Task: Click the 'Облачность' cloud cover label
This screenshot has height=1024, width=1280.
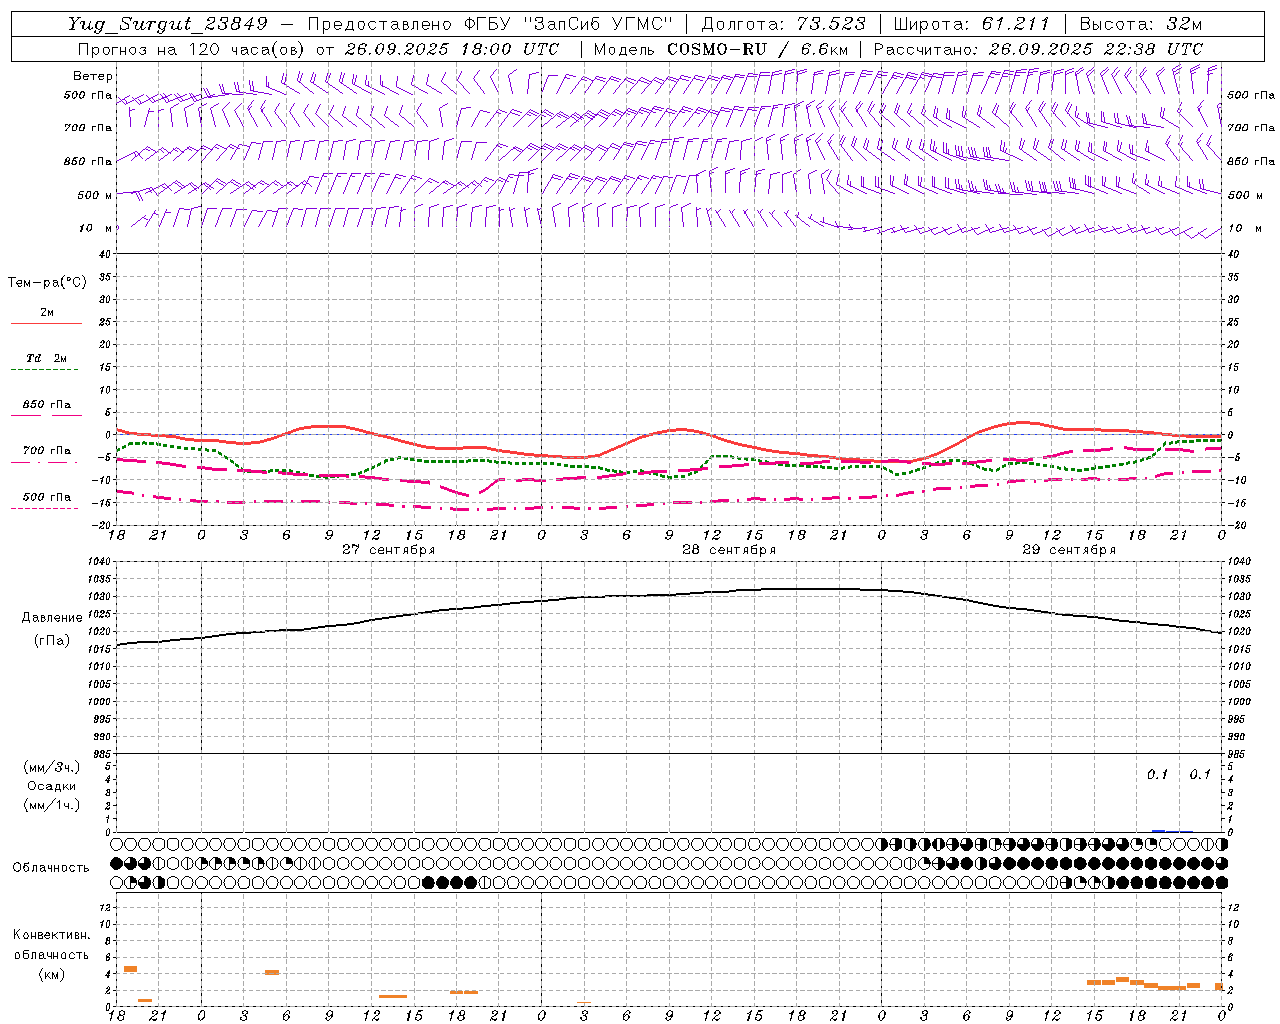Action: pyautogui.click(x=51, y=868)
